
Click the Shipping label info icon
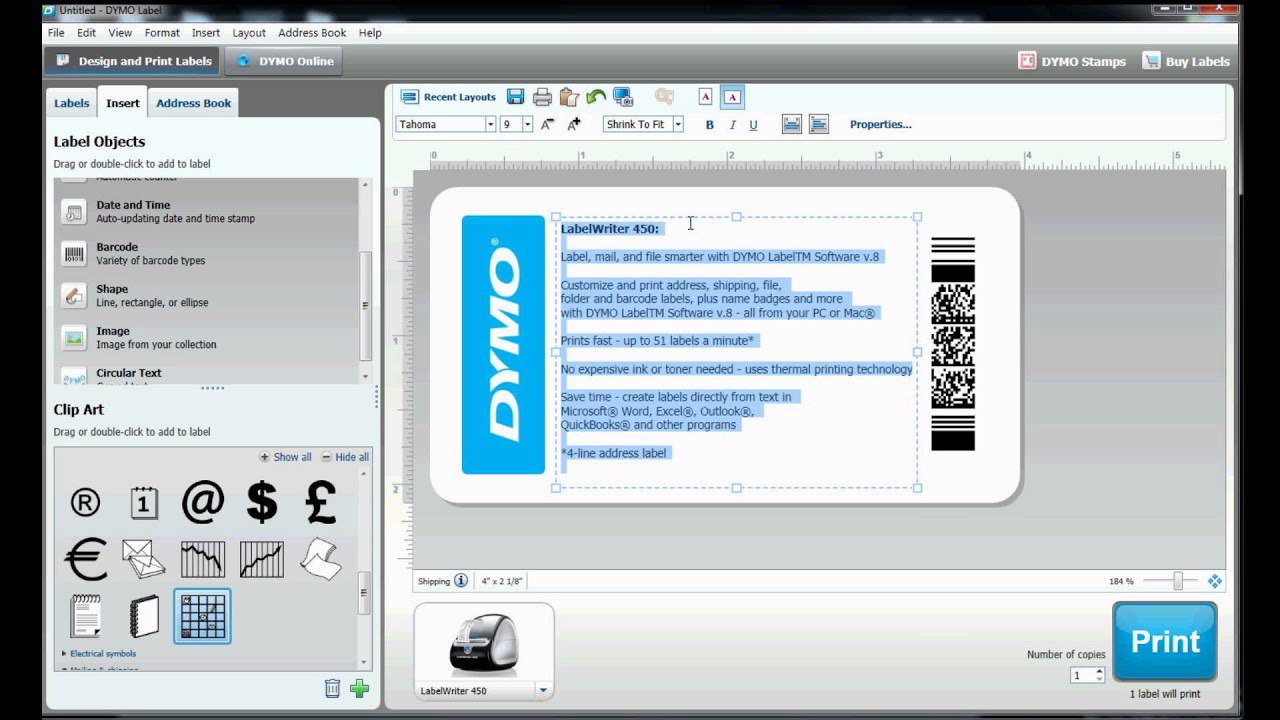pyautogui.click(x=461, y=581)
